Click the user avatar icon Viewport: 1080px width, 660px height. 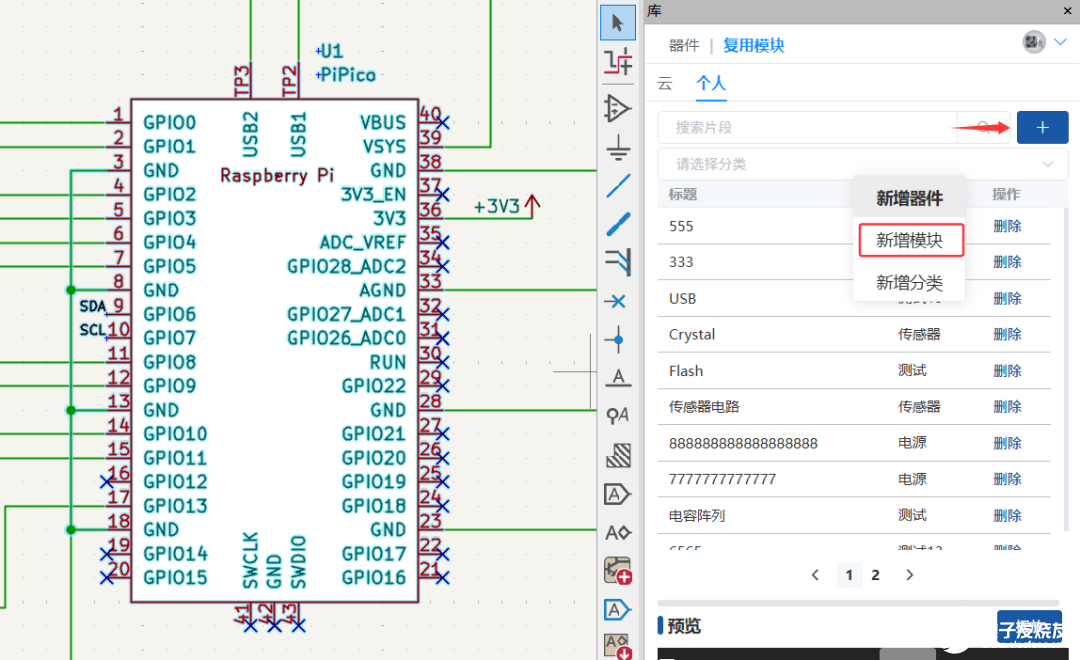[x=1033, y=42]
